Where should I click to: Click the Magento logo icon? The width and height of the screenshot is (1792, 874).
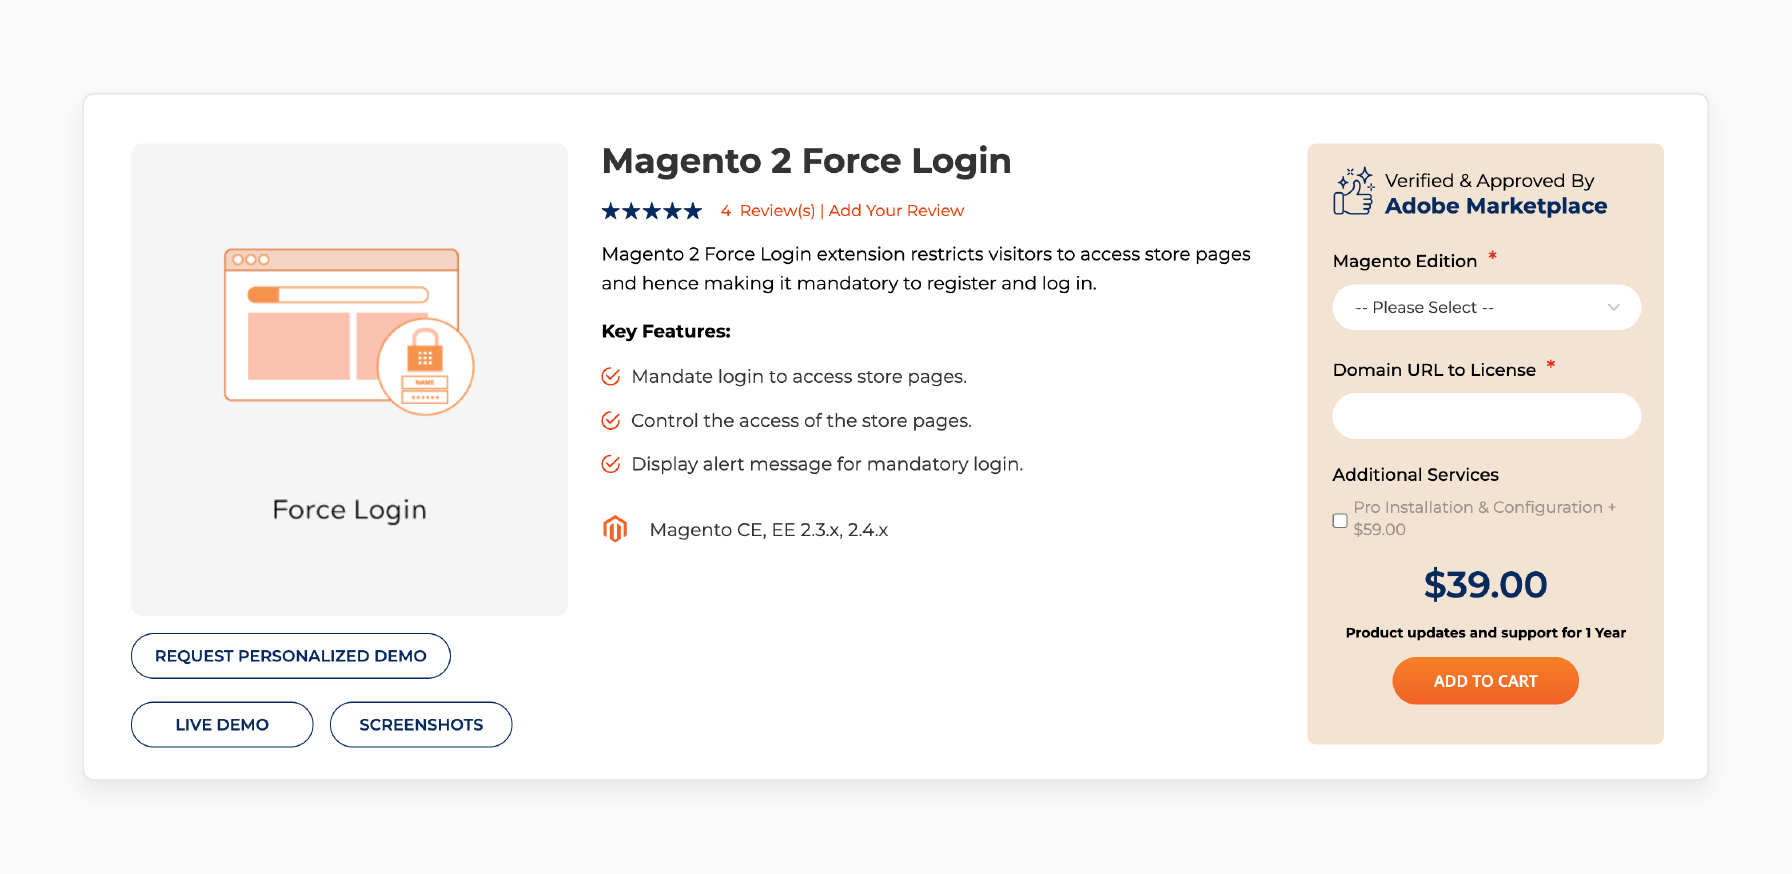coord(615,529)
